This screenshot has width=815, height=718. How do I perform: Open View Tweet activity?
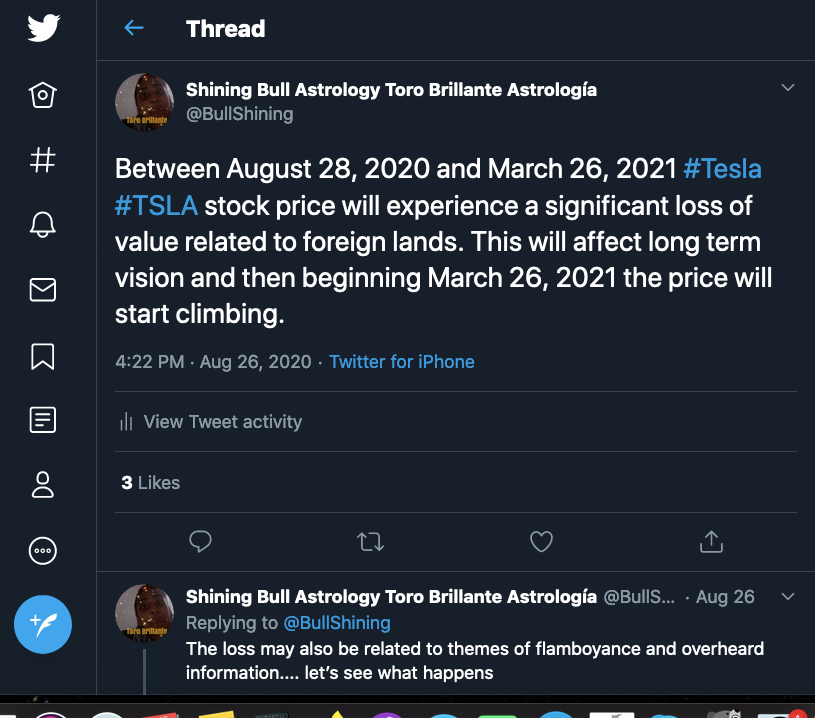coord(222,421)
